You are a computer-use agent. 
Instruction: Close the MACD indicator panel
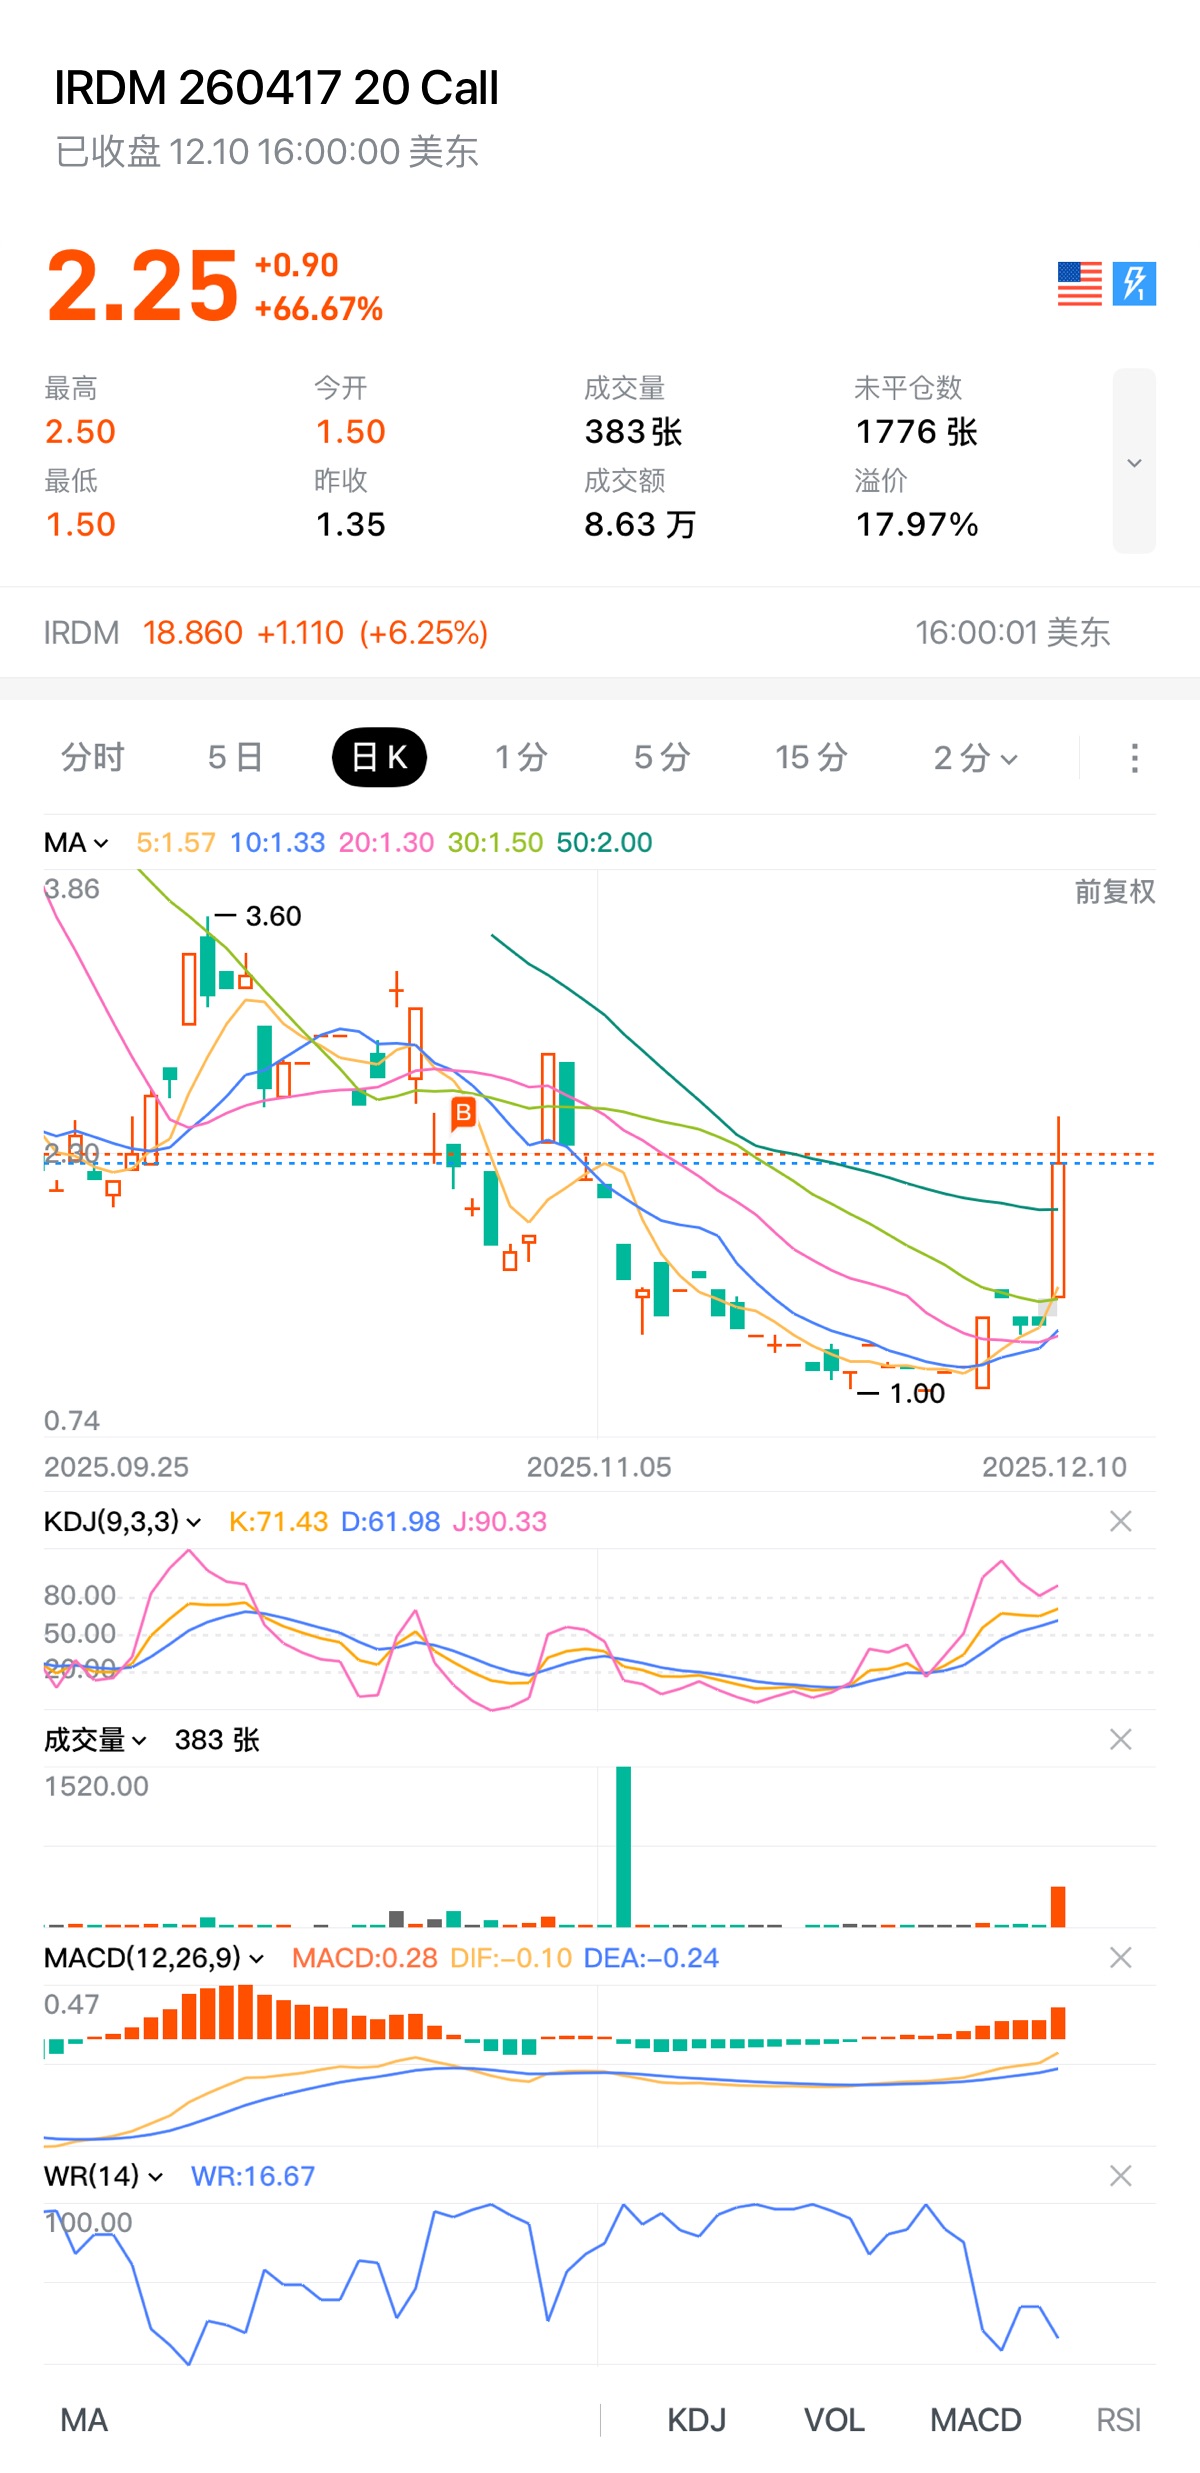(1120, 1958)
